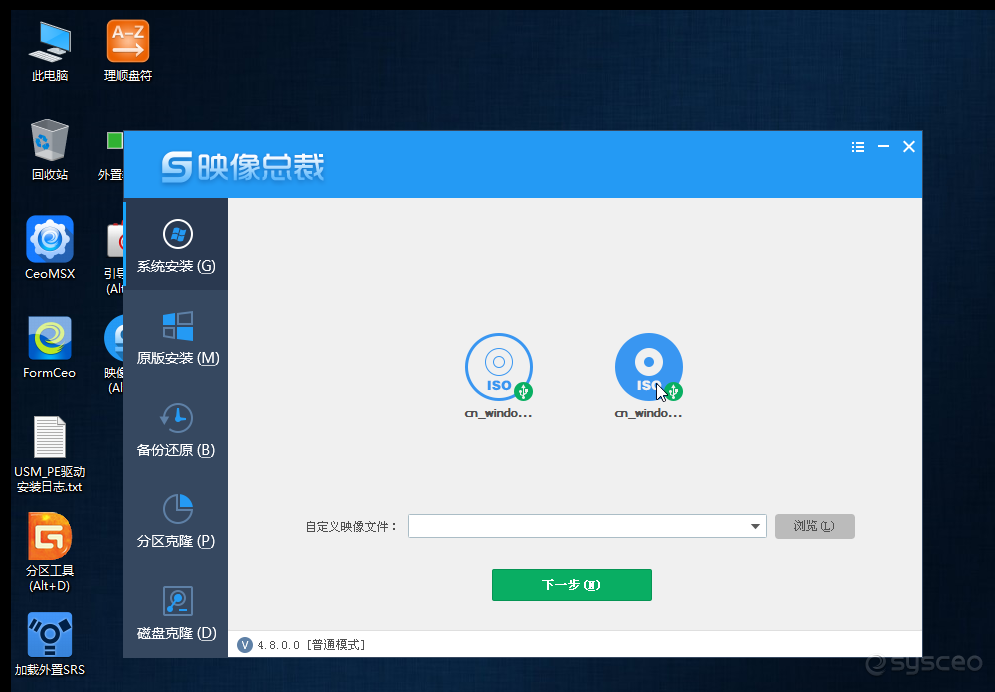The height and width of the screenshot is (692, 995).
Task: Open the 理顺盘符 A-Z desktop icon
Action: tap(128, 51)
